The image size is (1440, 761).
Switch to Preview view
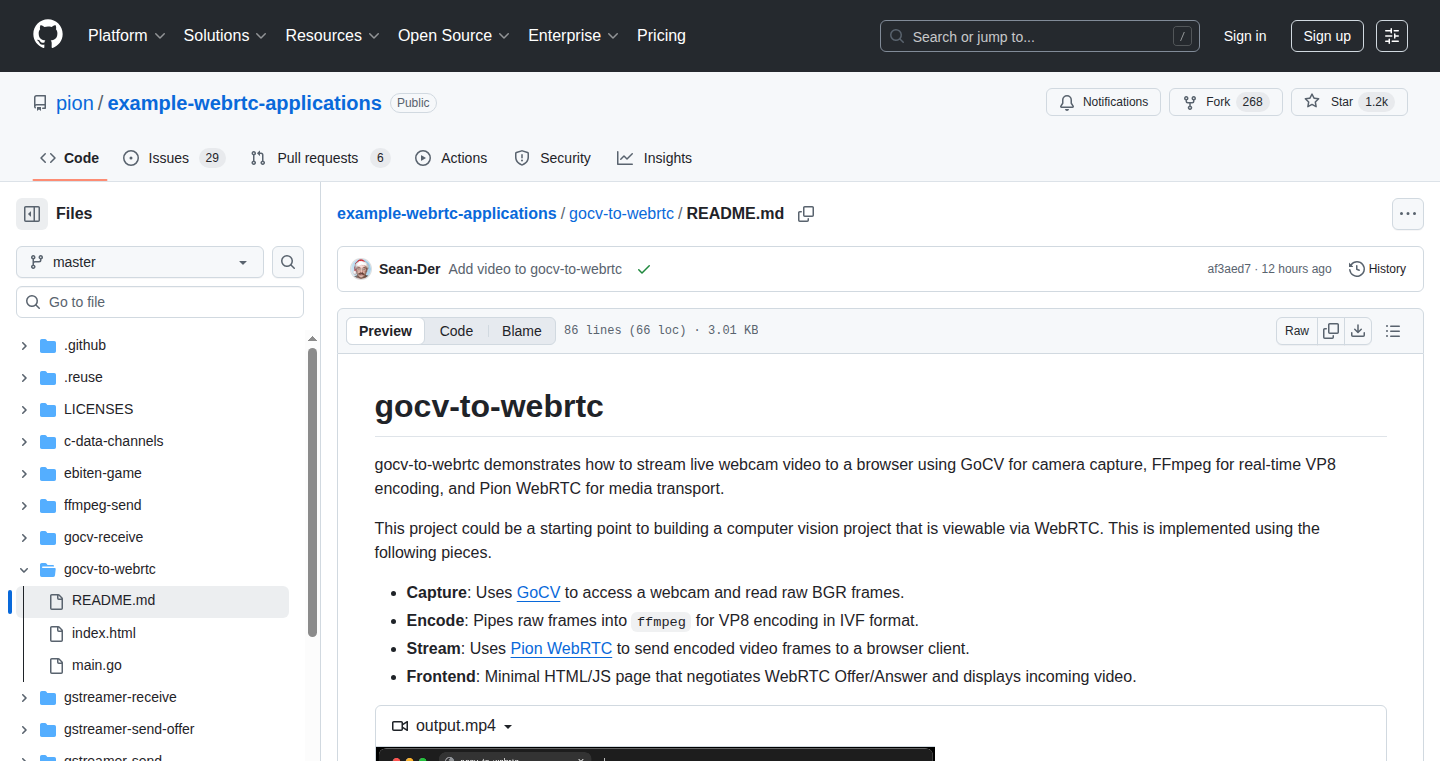tap(385, 331)
